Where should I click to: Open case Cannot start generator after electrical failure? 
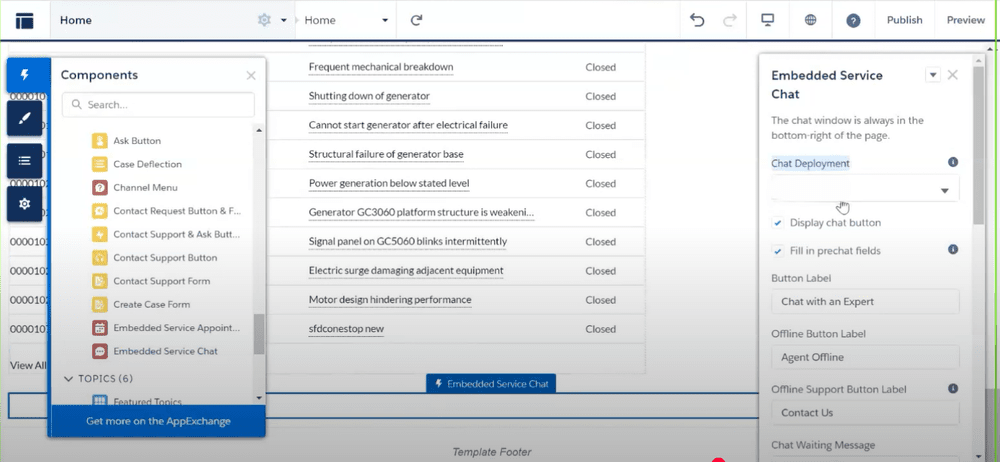pos(408,126)
